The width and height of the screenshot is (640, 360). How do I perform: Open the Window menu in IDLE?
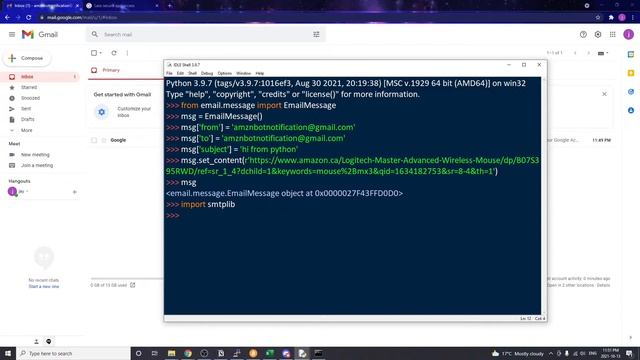[x=244, y=73]
